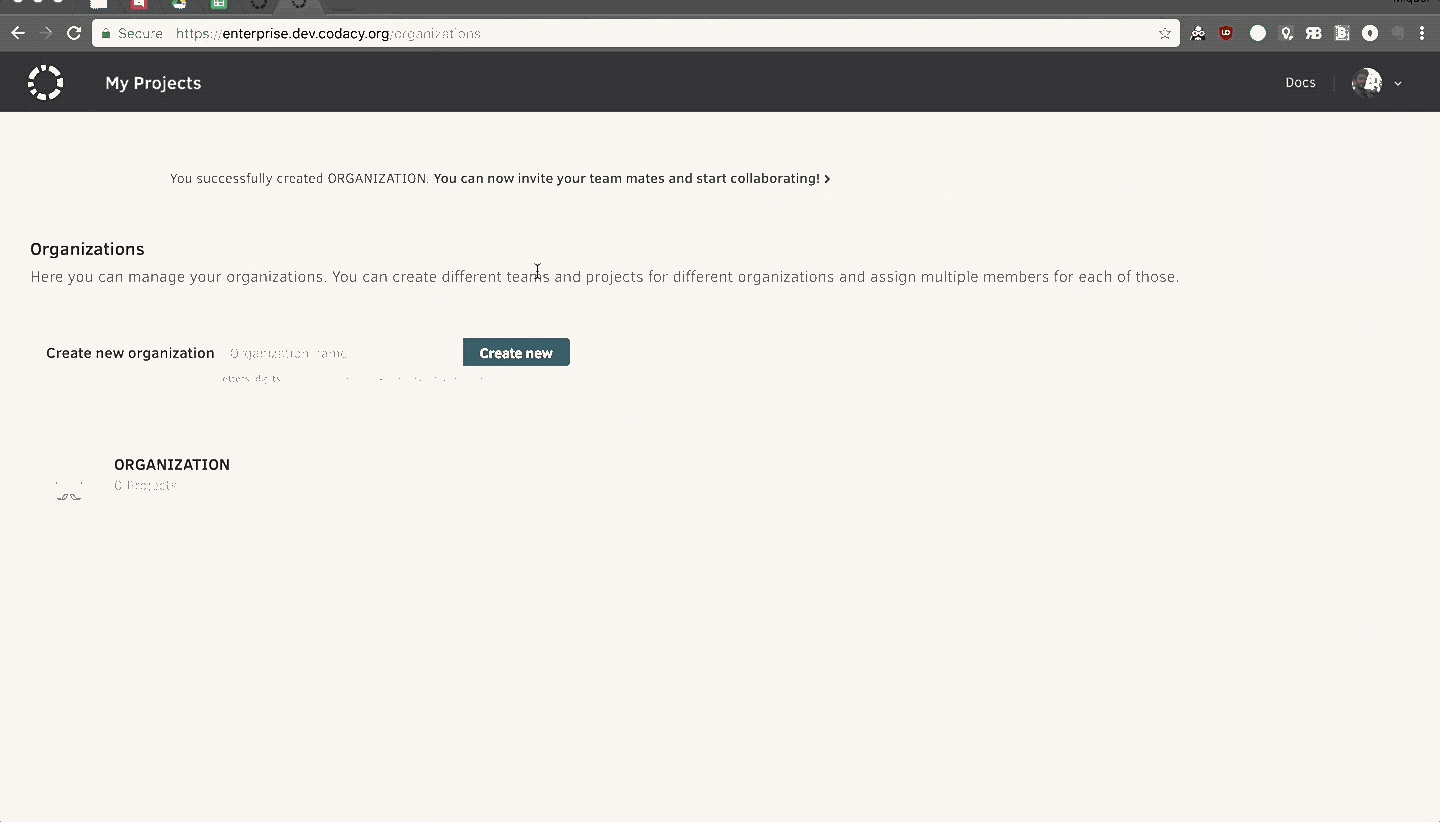This screenshot has width=1440, height=822.
Task: Open the Docs link
Action: tap(1300, 83)
